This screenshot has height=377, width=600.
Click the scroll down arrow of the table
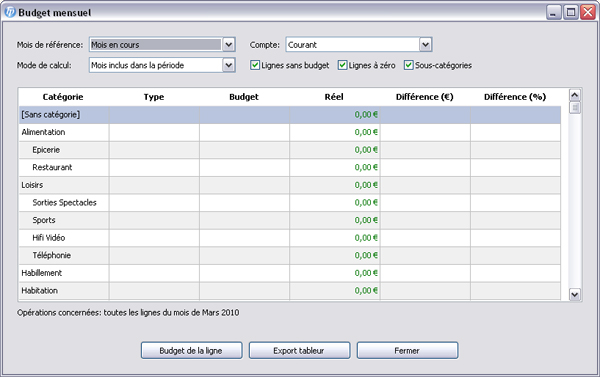[575, 294]
